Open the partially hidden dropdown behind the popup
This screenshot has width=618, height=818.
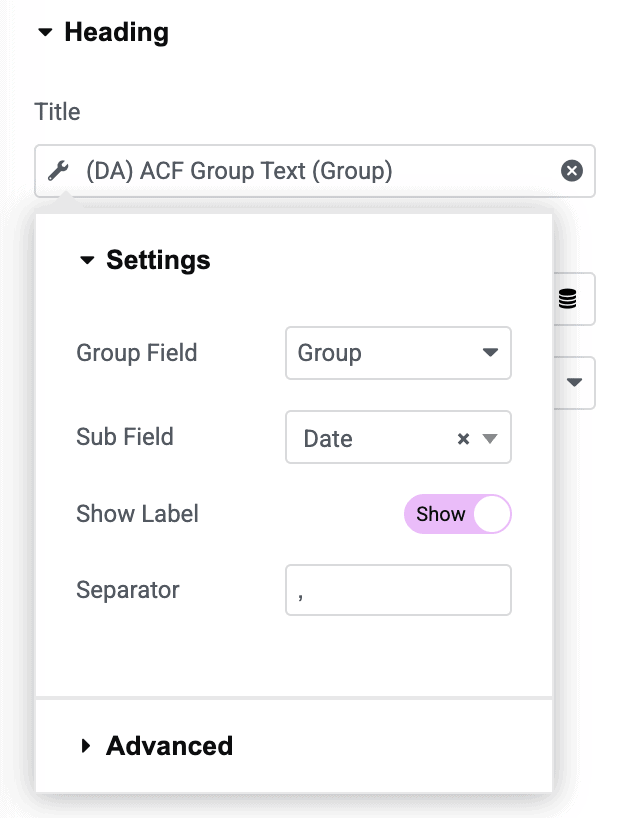[x=574, y=382]
